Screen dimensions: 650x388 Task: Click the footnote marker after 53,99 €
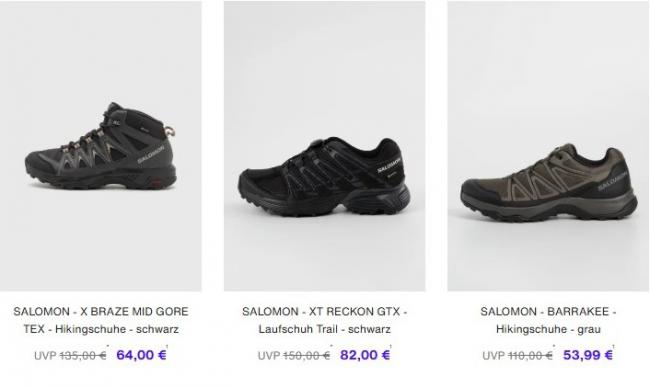tap(614, 346)
